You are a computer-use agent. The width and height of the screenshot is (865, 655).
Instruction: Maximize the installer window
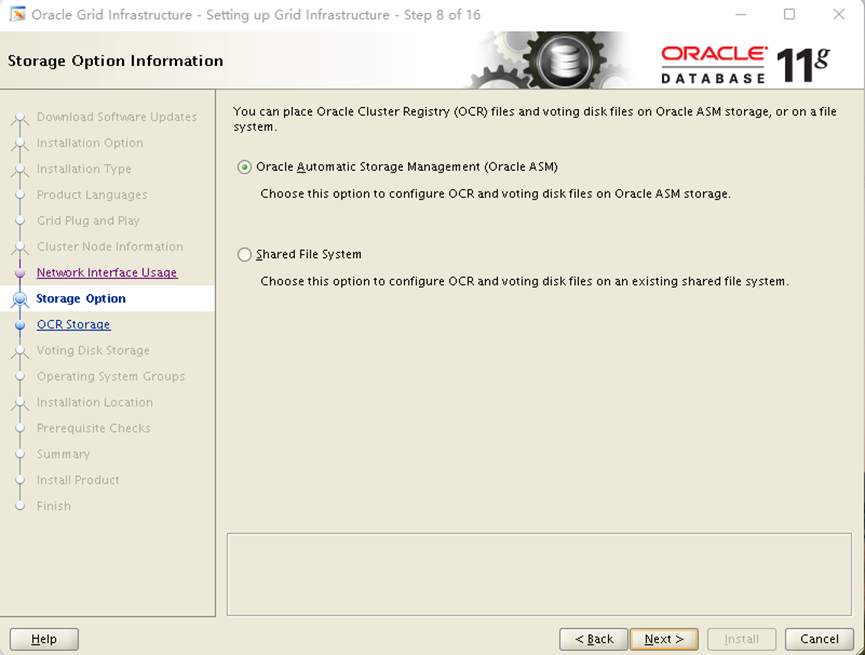point(789,14)
